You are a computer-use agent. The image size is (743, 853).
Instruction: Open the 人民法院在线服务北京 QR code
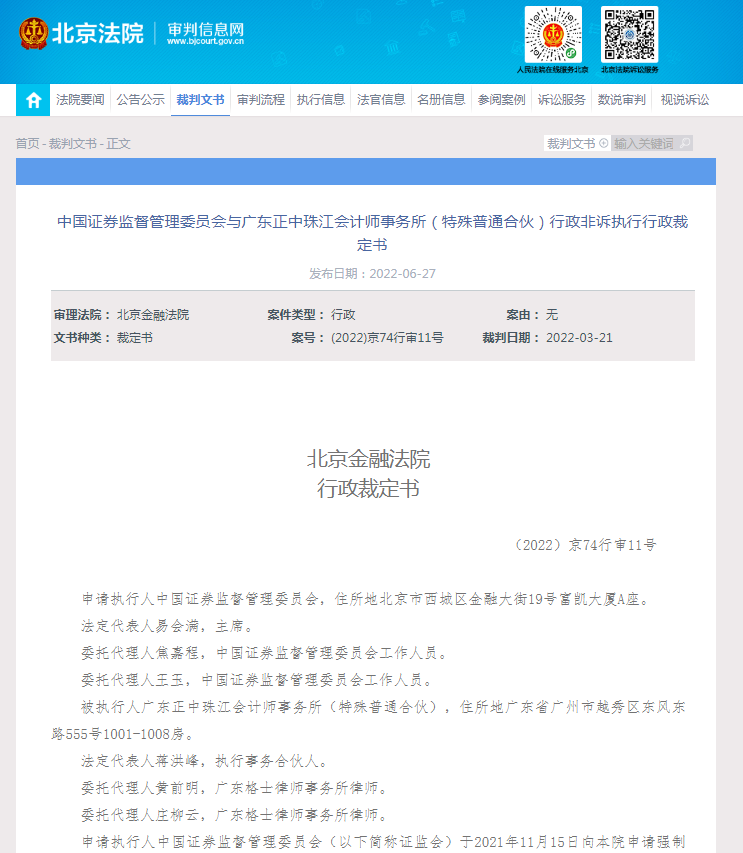click(x=553, y=35)
